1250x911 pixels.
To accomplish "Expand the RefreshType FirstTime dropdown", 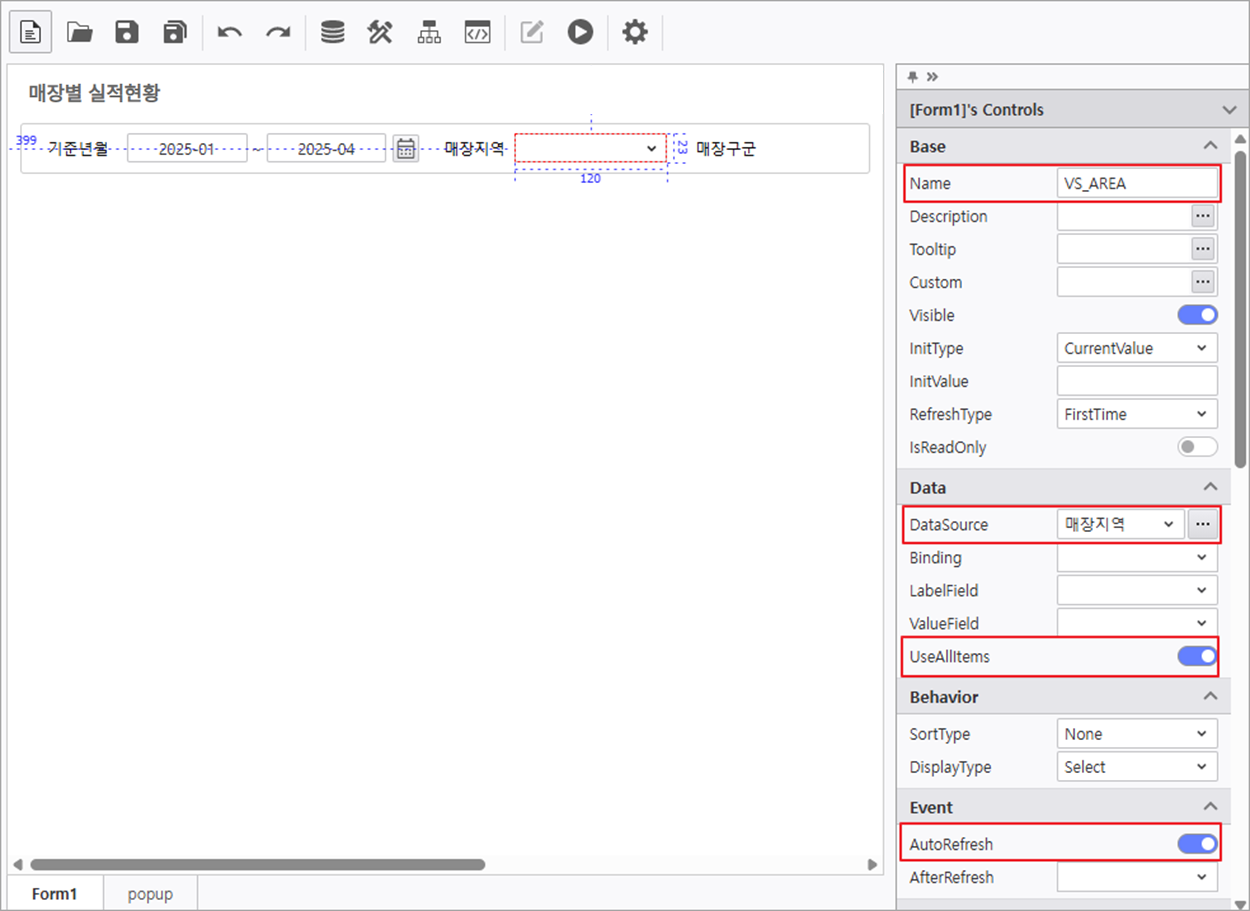I will [1137, 414].
